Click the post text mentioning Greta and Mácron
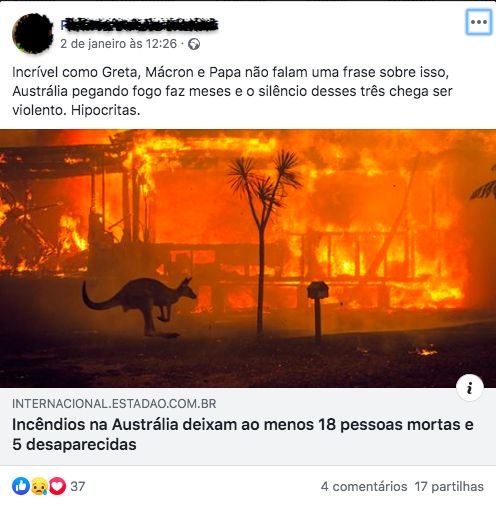Screen dimensions: 496x506 (232, 91)
